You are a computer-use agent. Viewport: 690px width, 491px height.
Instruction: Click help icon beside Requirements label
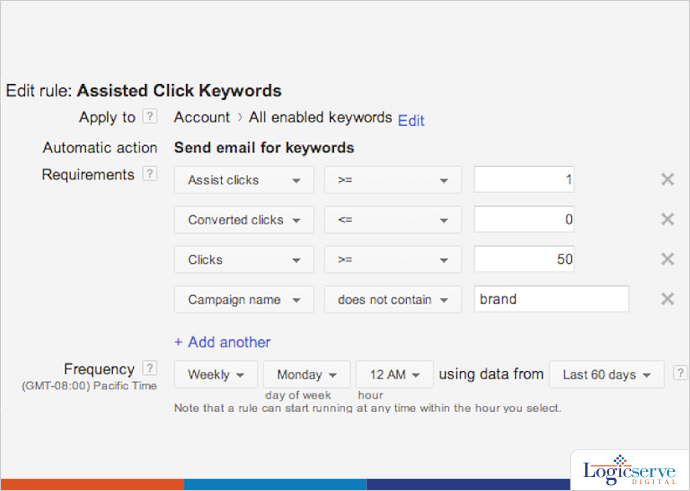tap(150, 174)
